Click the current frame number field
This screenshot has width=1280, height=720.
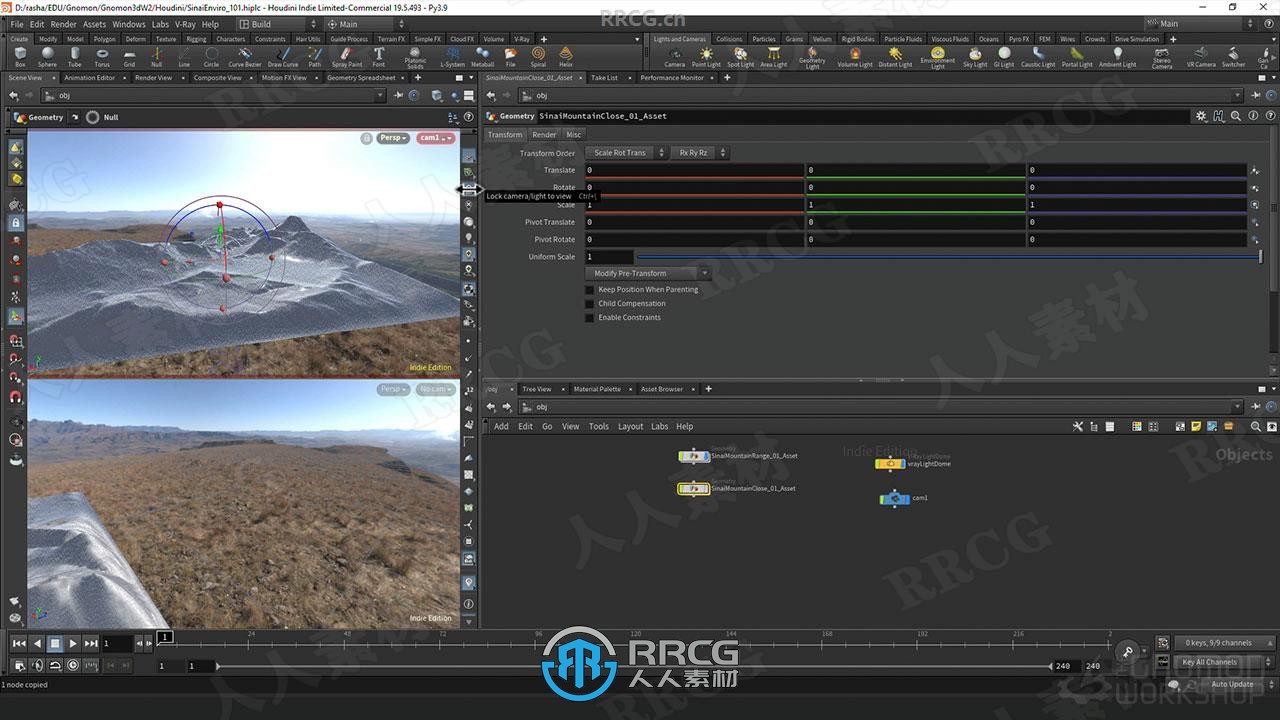[x=117, y=644]
